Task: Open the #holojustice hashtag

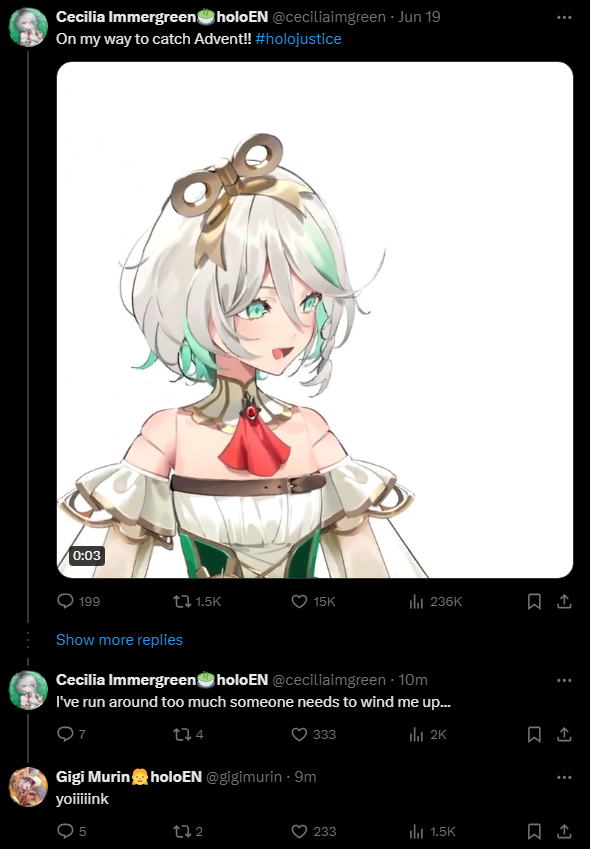Action: coord(298,39)
